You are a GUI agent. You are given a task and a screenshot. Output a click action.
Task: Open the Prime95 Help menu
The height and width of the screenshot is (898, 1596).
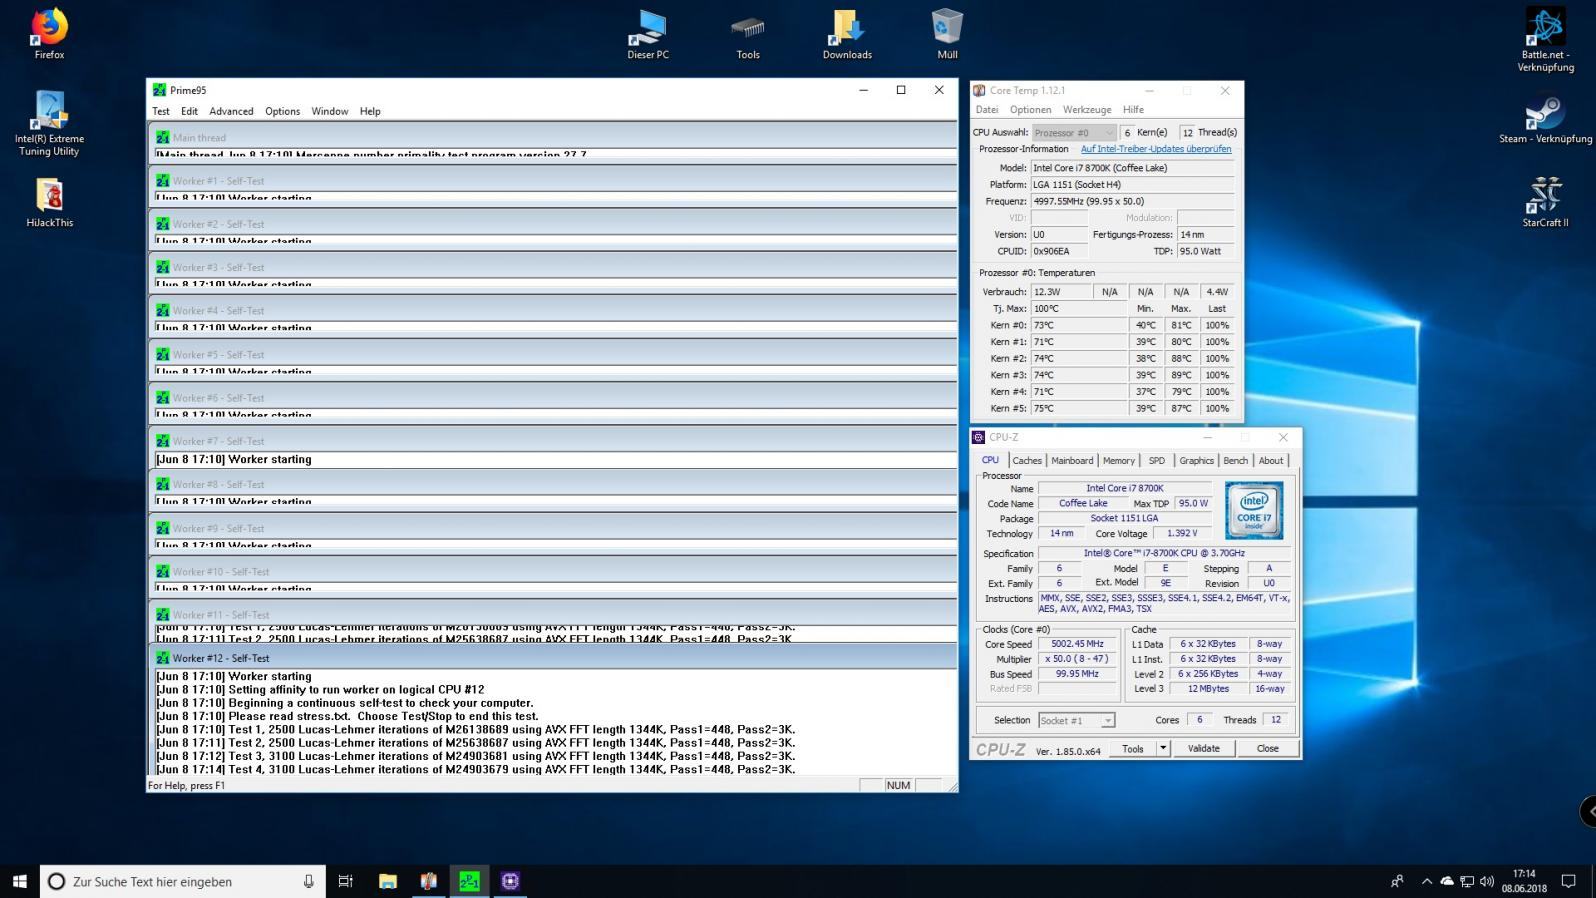click(x=370, y=111)
